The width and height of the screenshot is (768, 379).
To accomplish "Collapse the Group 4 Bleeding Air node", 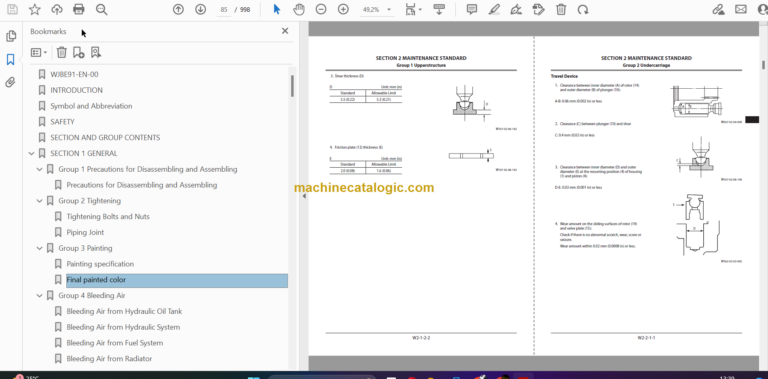I will [x=40, y=296].
